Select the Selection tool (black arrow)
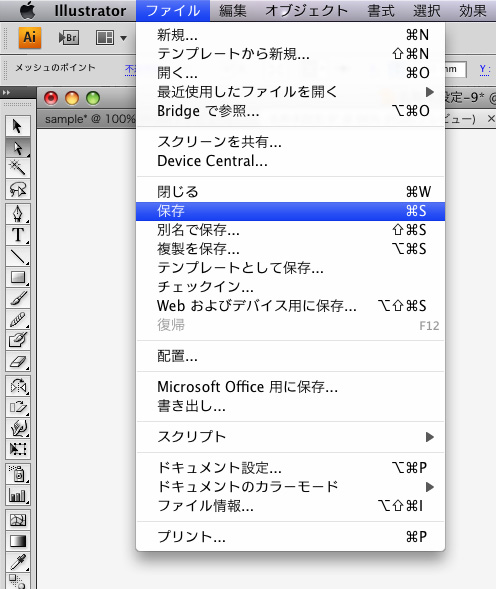 pyautogui.click(x=18, y=126)
